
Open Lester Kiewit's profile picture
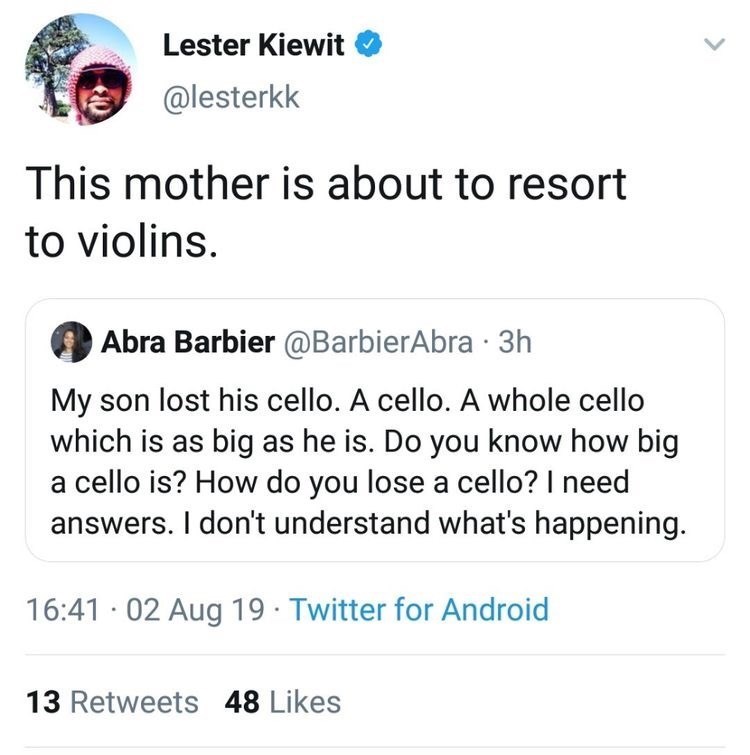point(79,71)
